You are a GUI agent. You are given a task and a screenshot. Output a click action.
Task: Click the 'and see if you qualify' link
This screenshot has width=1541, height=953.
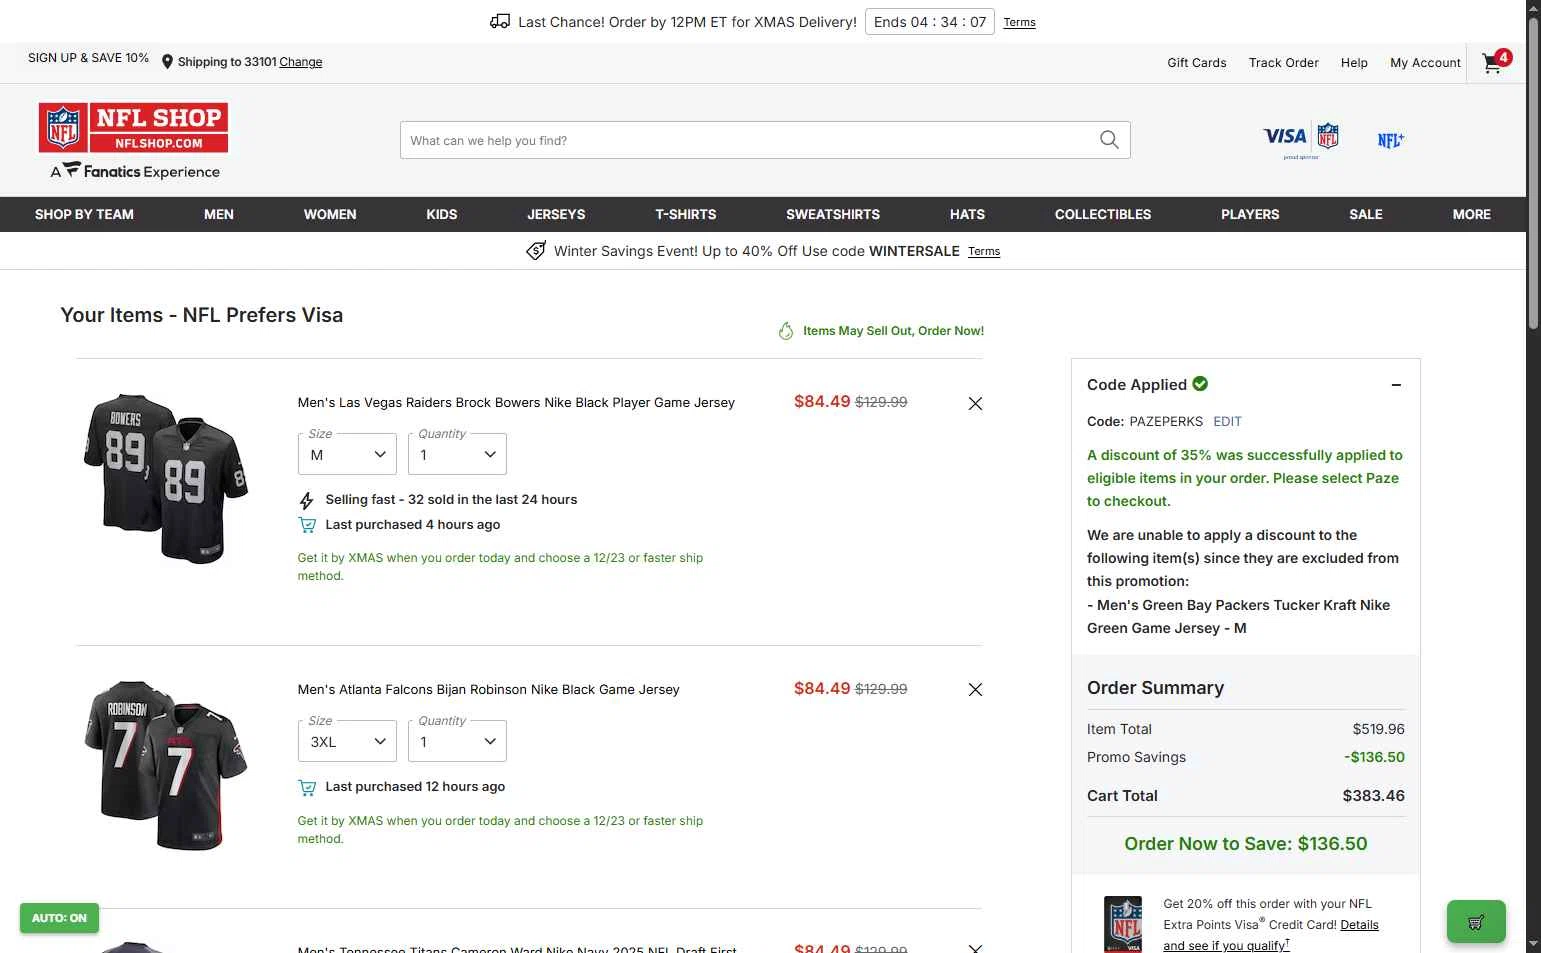point(1226,945)
